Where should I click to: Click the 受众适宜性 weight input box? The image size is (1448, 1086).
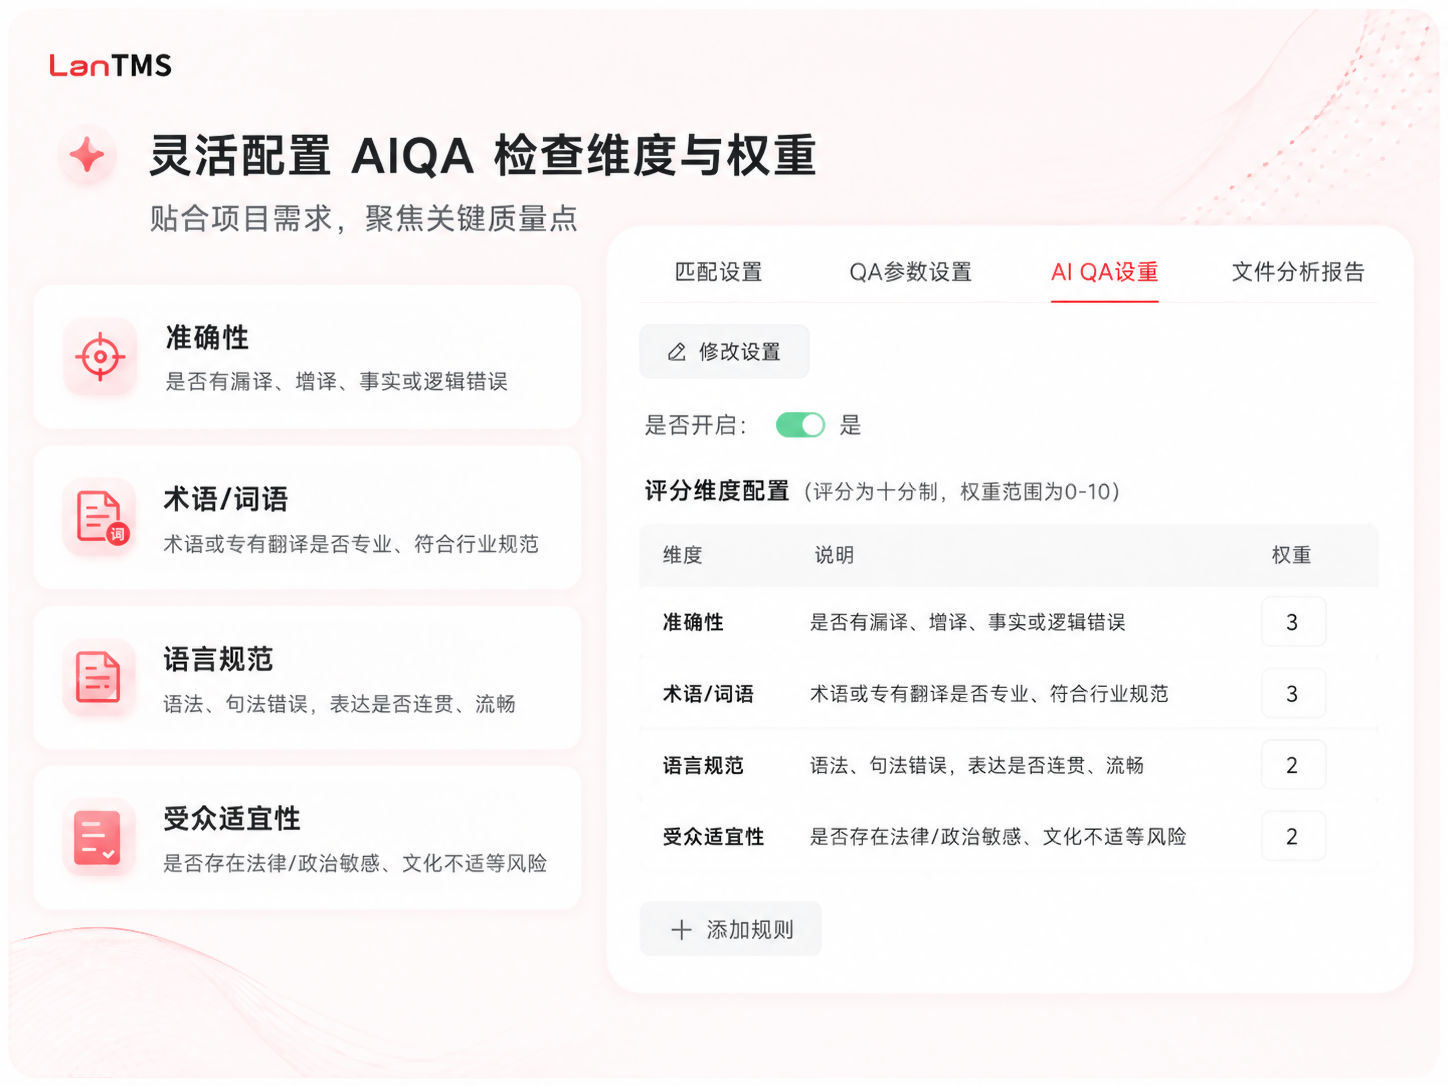(1293, 836)
